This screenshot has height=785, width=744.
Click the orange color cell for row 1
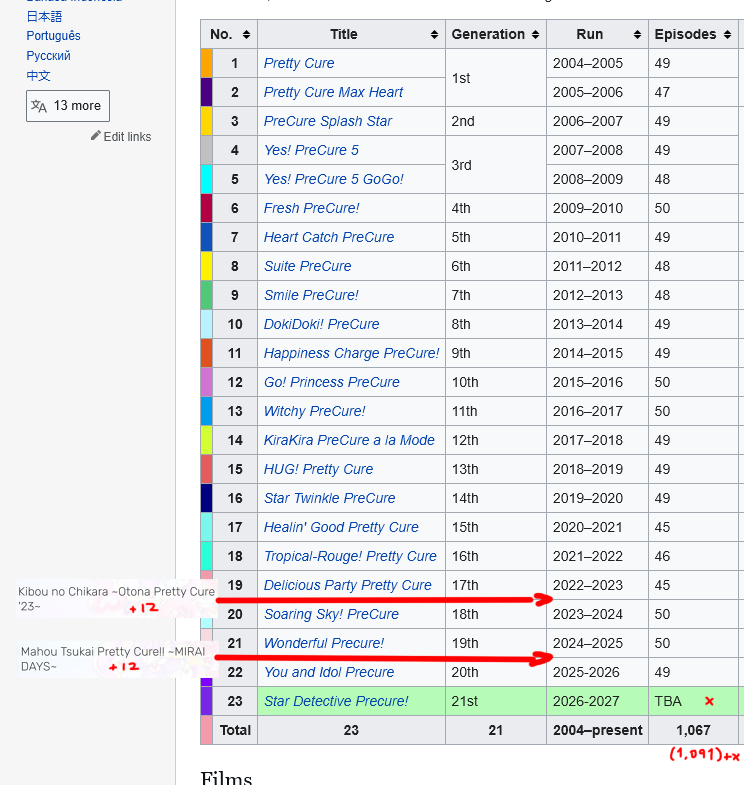click(206, 63)
